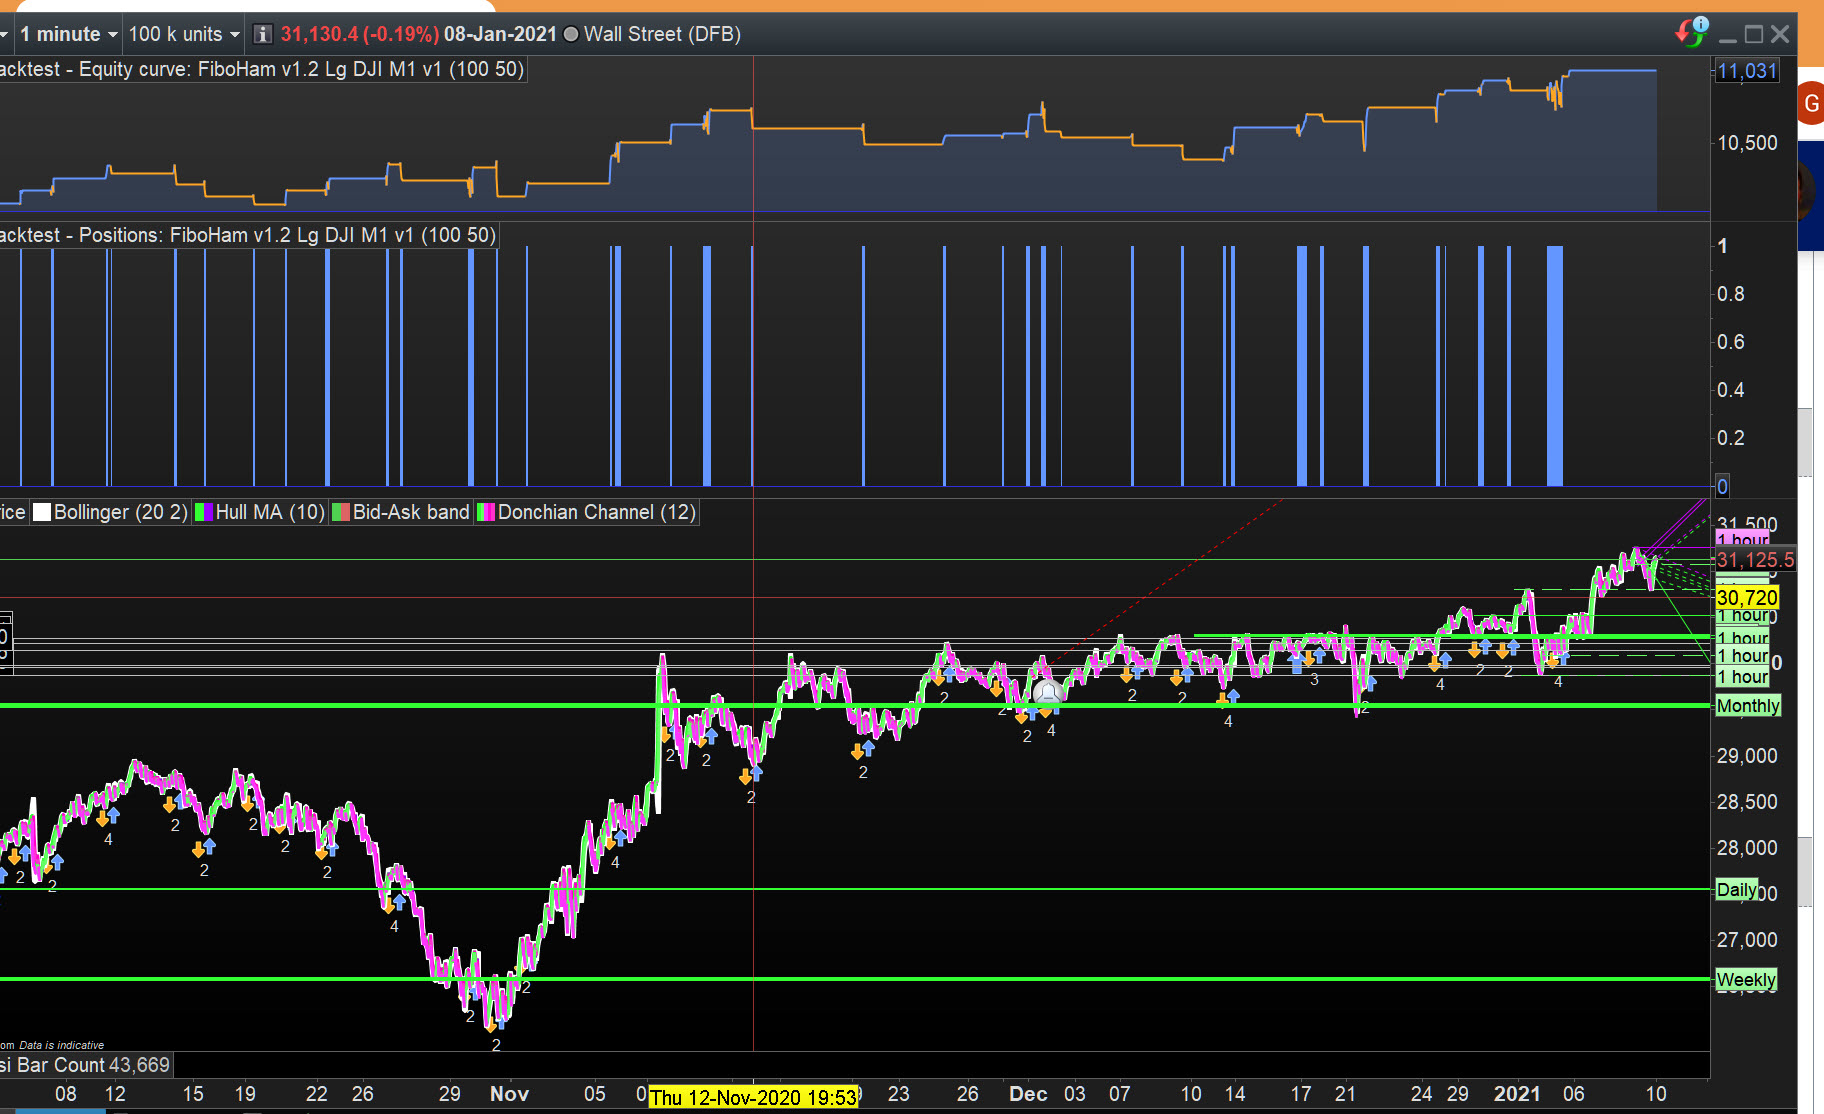The width and height of the screenshot is (1824, 1114).
Task: Click the pink 1 hour label on price axis
Action: click(x=1743, y=540)
